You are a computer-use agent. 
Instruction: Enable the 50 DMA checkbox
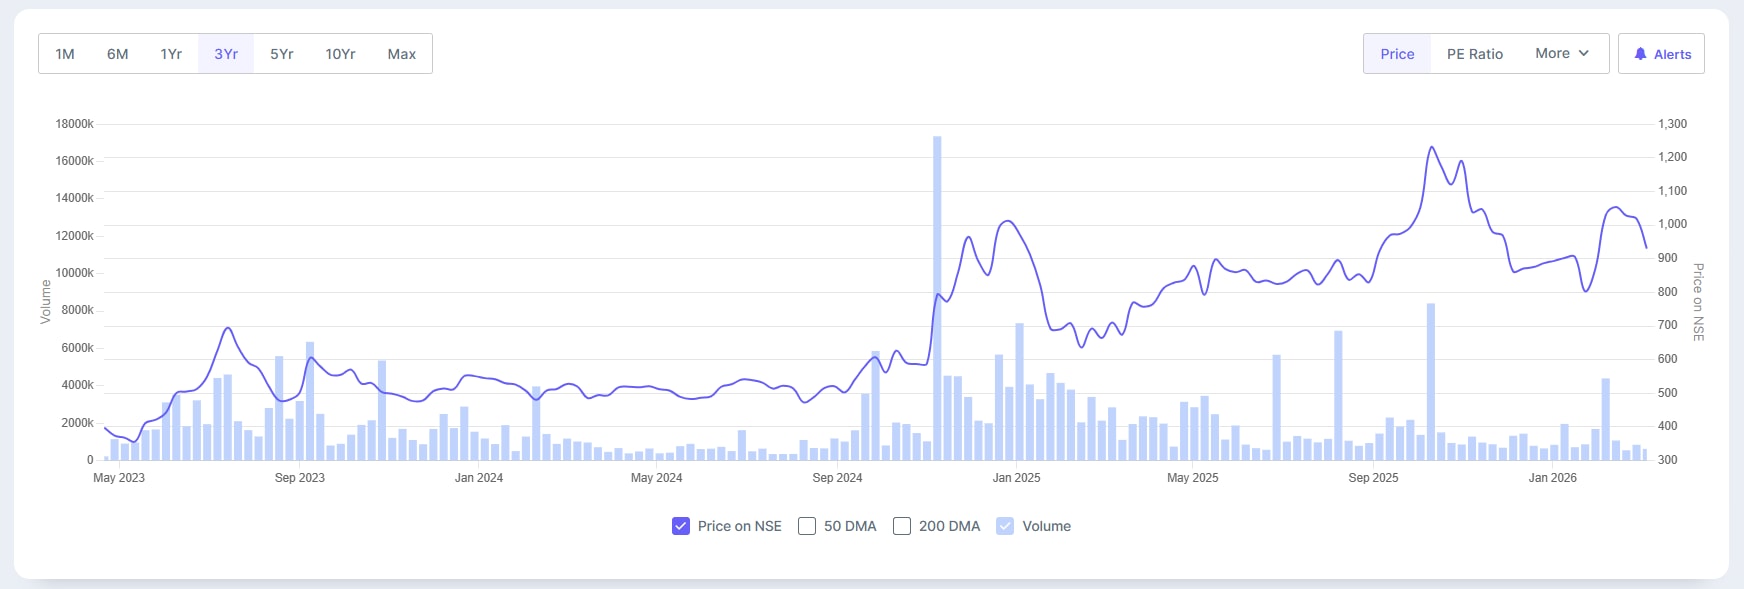point(807,526)
